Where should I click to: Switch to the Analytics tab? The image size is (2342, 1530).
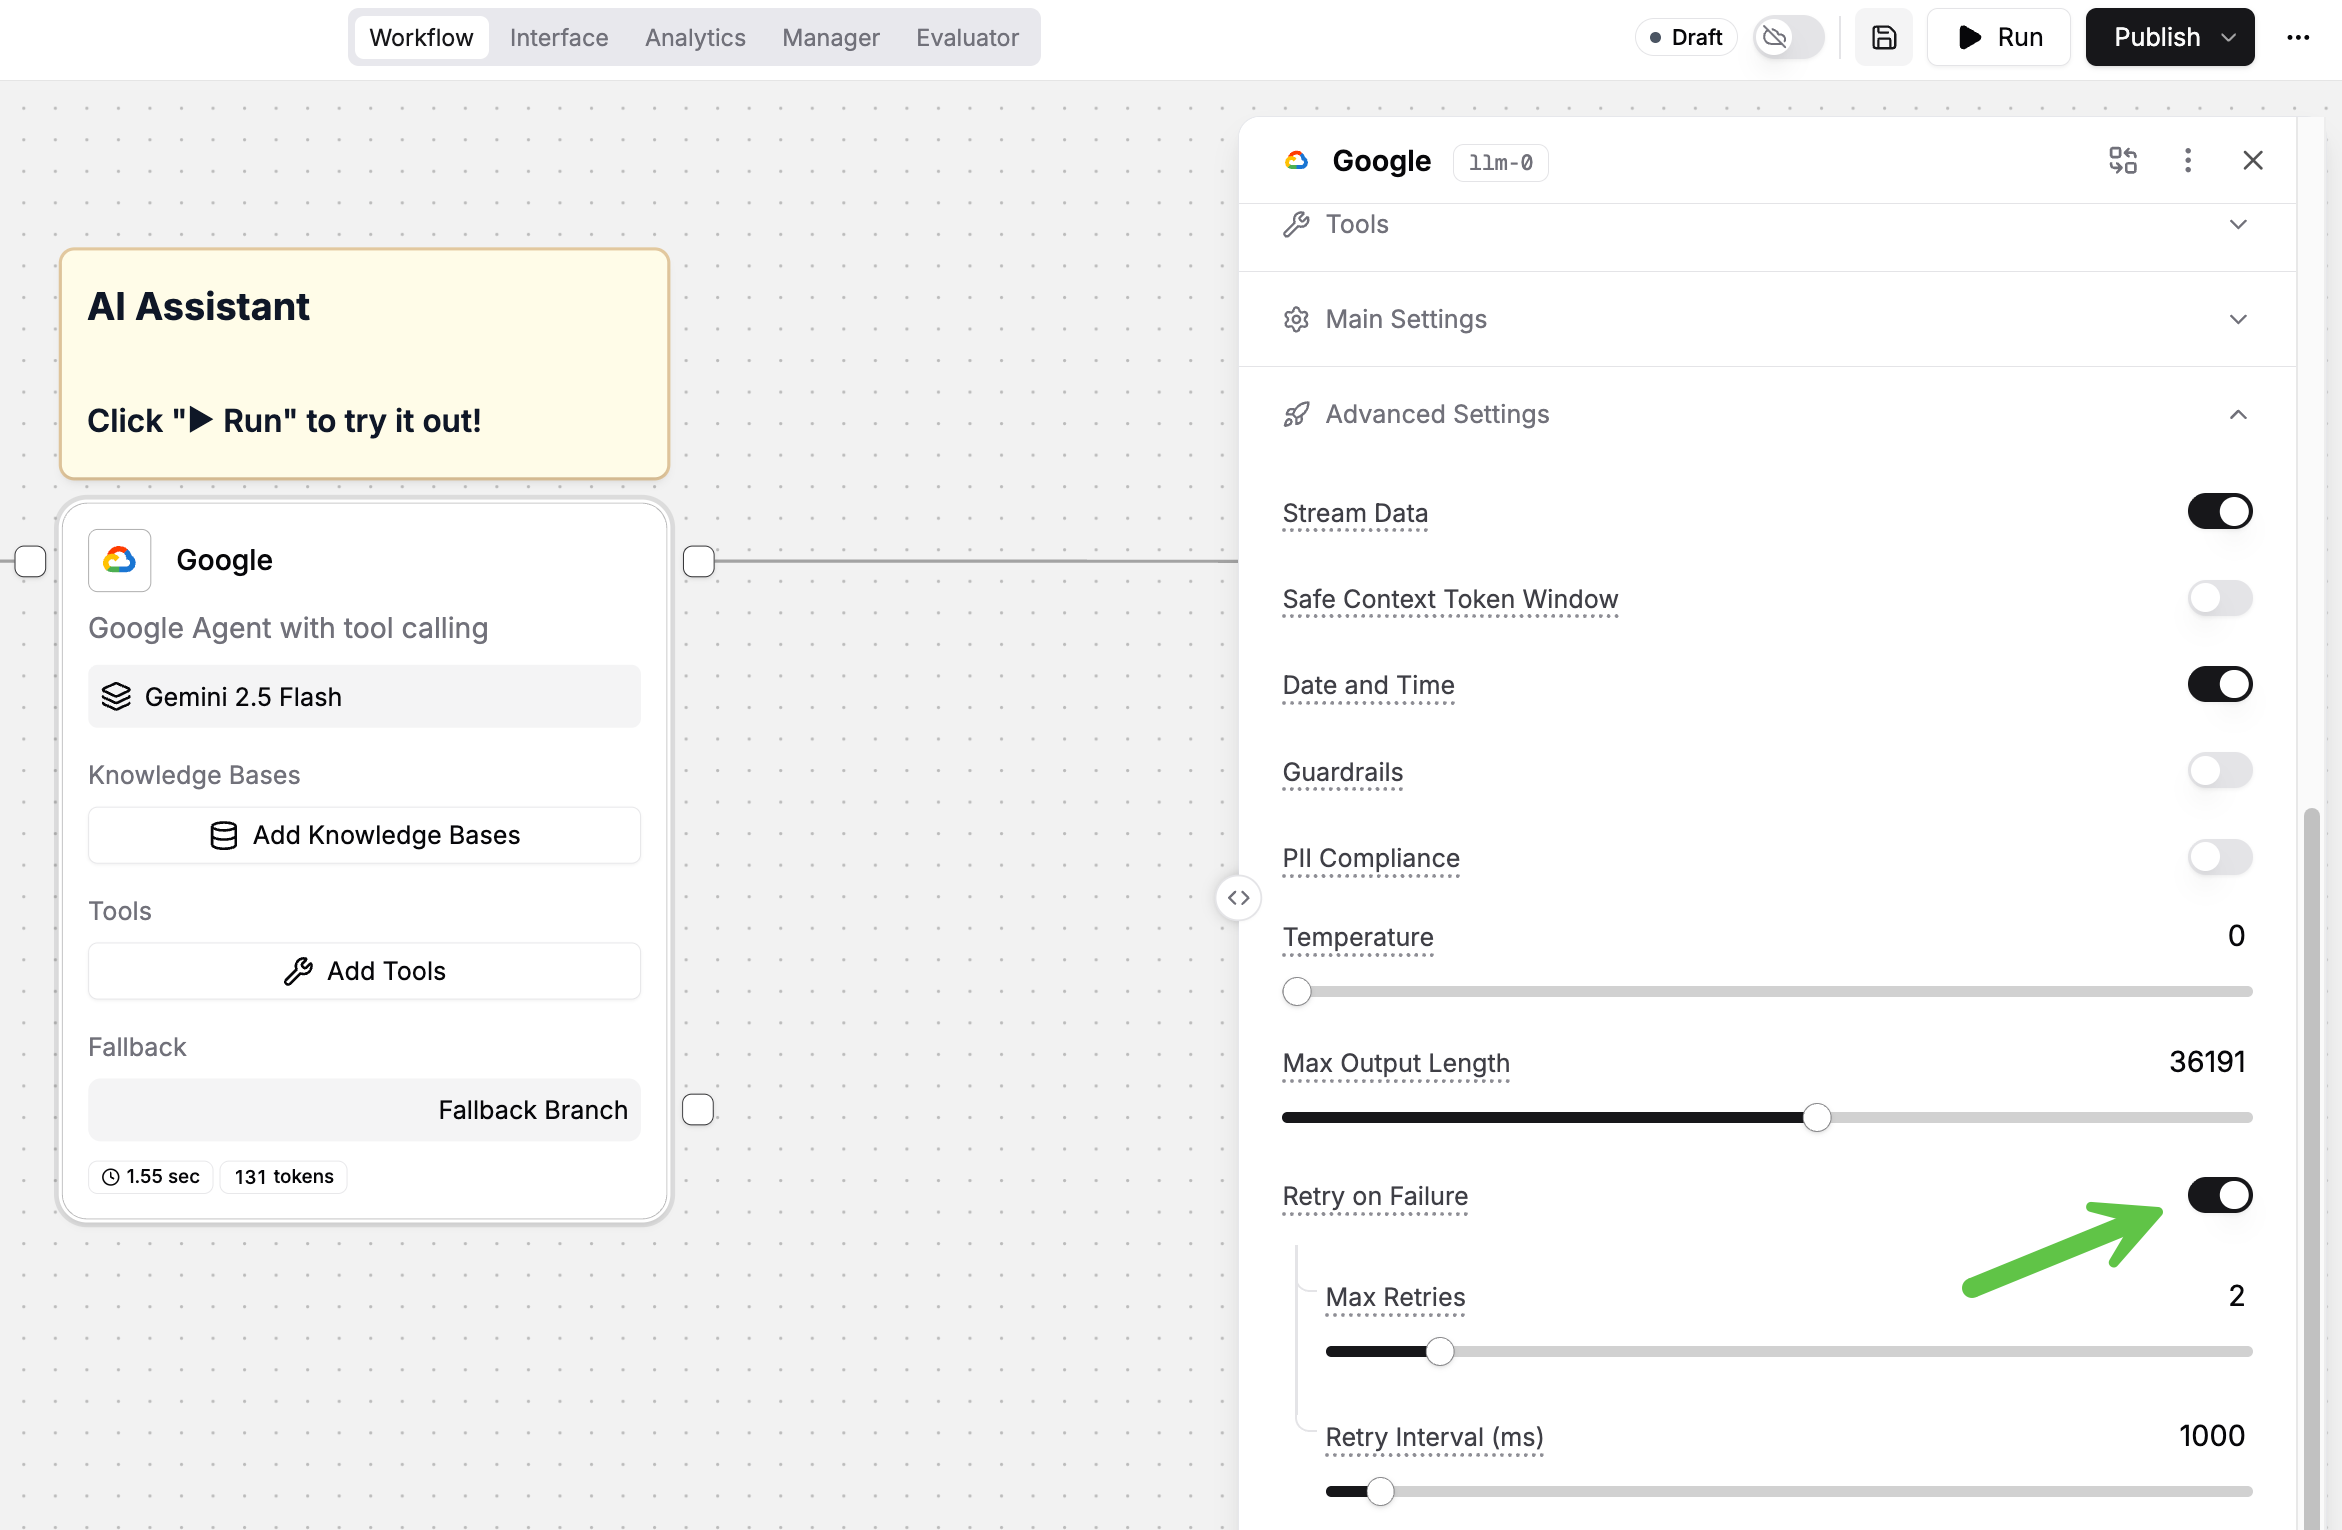tap(695, 37)
